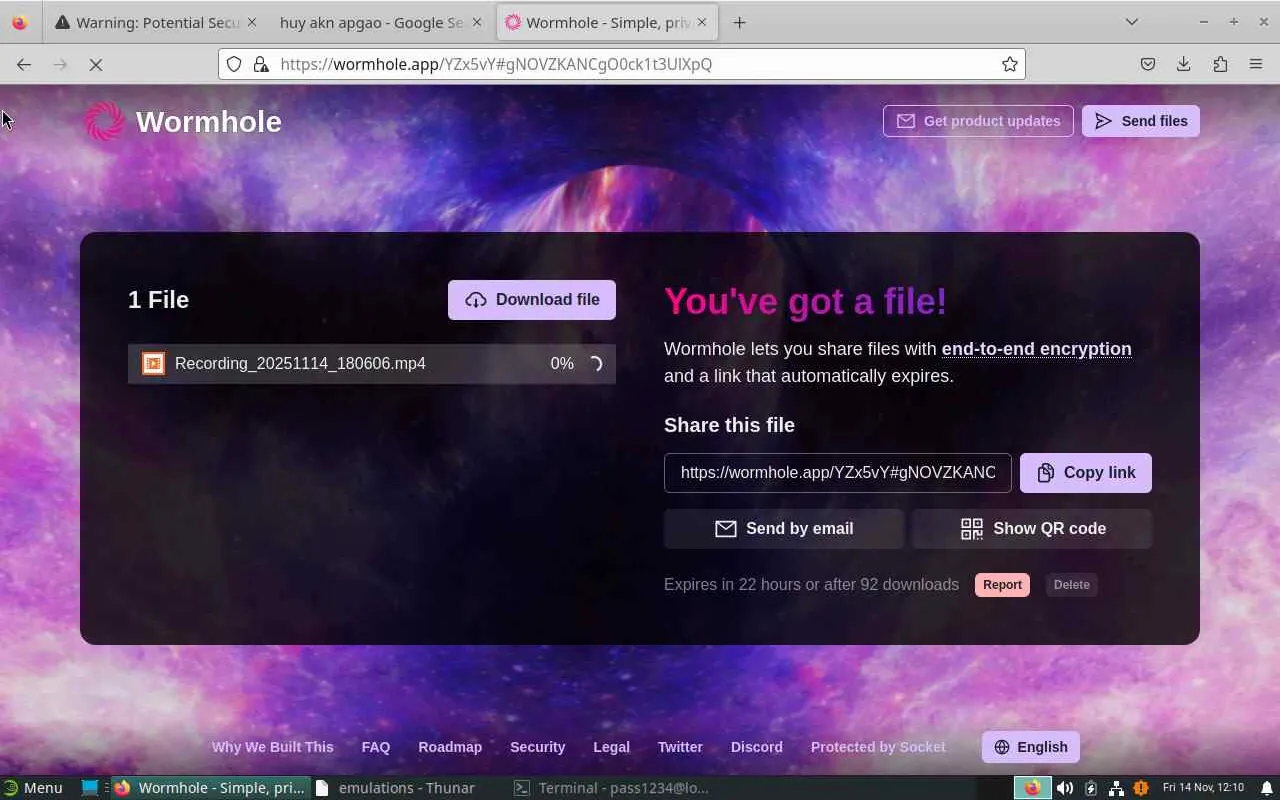Image resolution: width=1280 pixels, height=800 pixels.
Task: Open the Why We Built This link
Action: pos(273,747)
